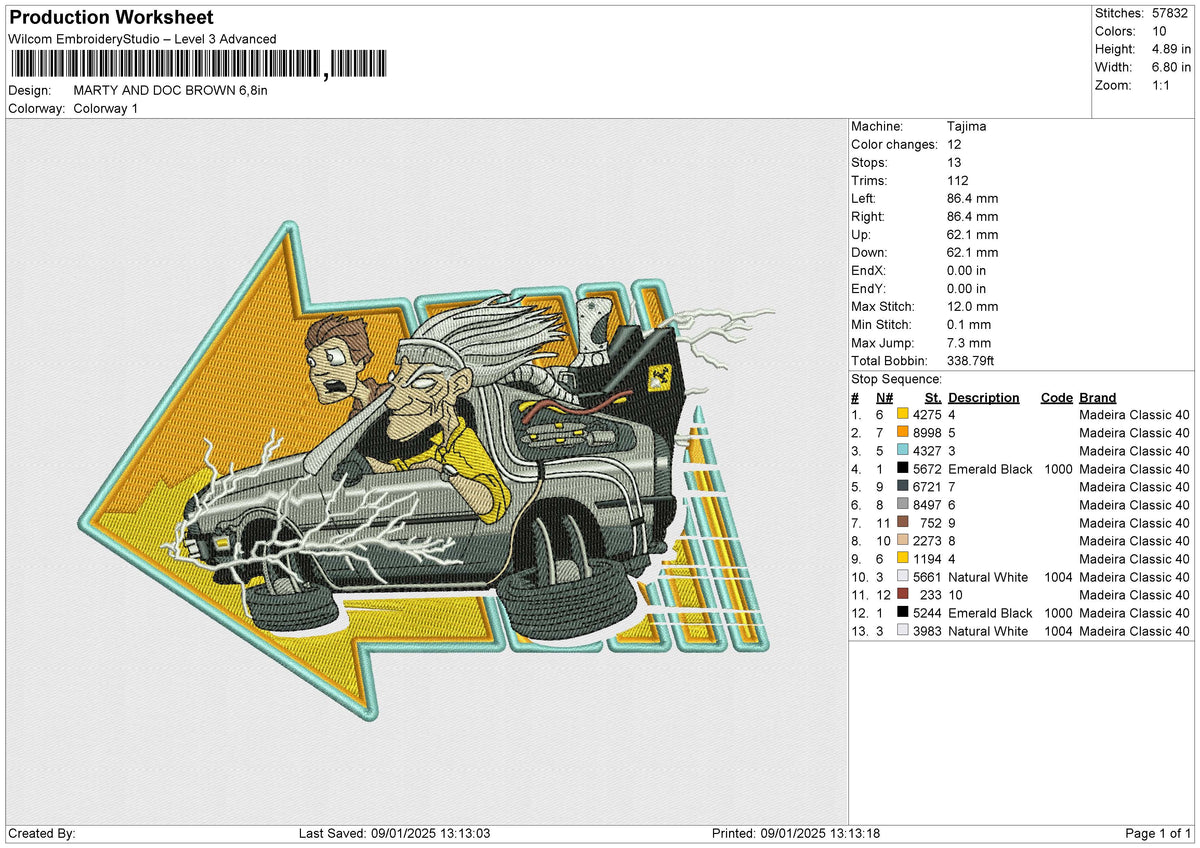Click the 'Production Worksheet' title
Screen dimensions: 1200x848
tap(110, 18)
